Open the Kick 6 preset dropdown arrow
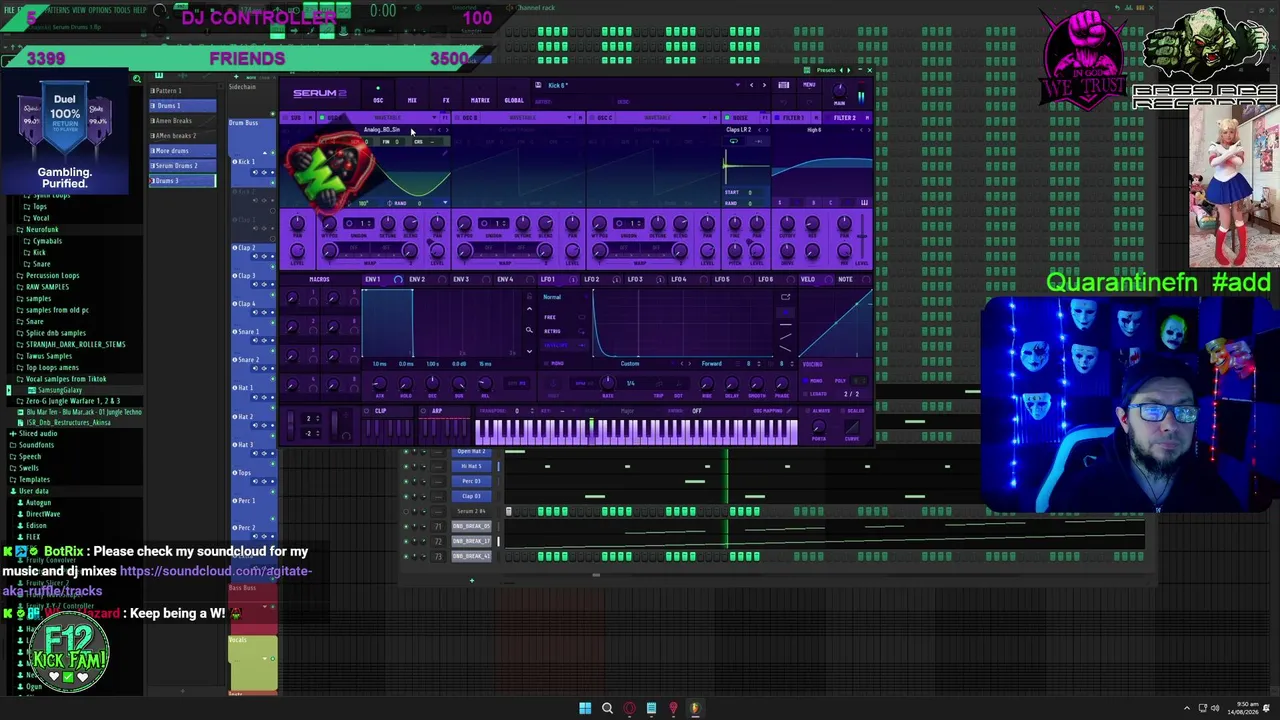The image size is (1280, 720). (x=738, y=85)
